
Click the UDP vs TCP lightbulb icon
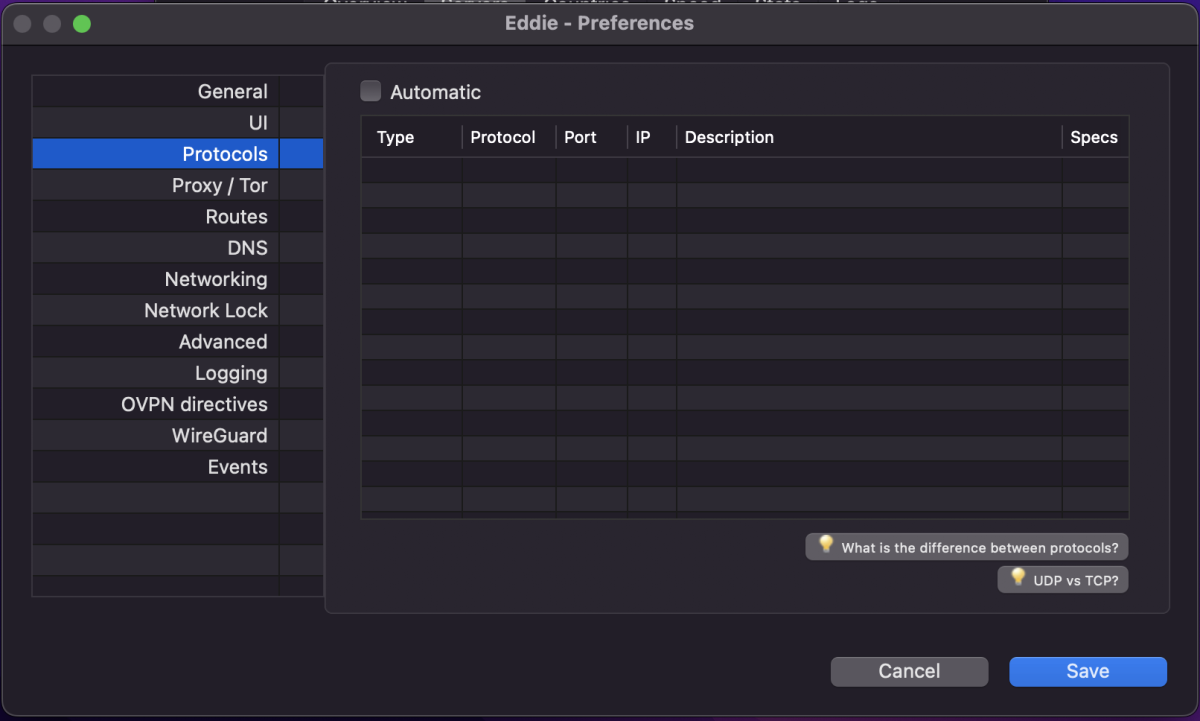coord(1018,578)
